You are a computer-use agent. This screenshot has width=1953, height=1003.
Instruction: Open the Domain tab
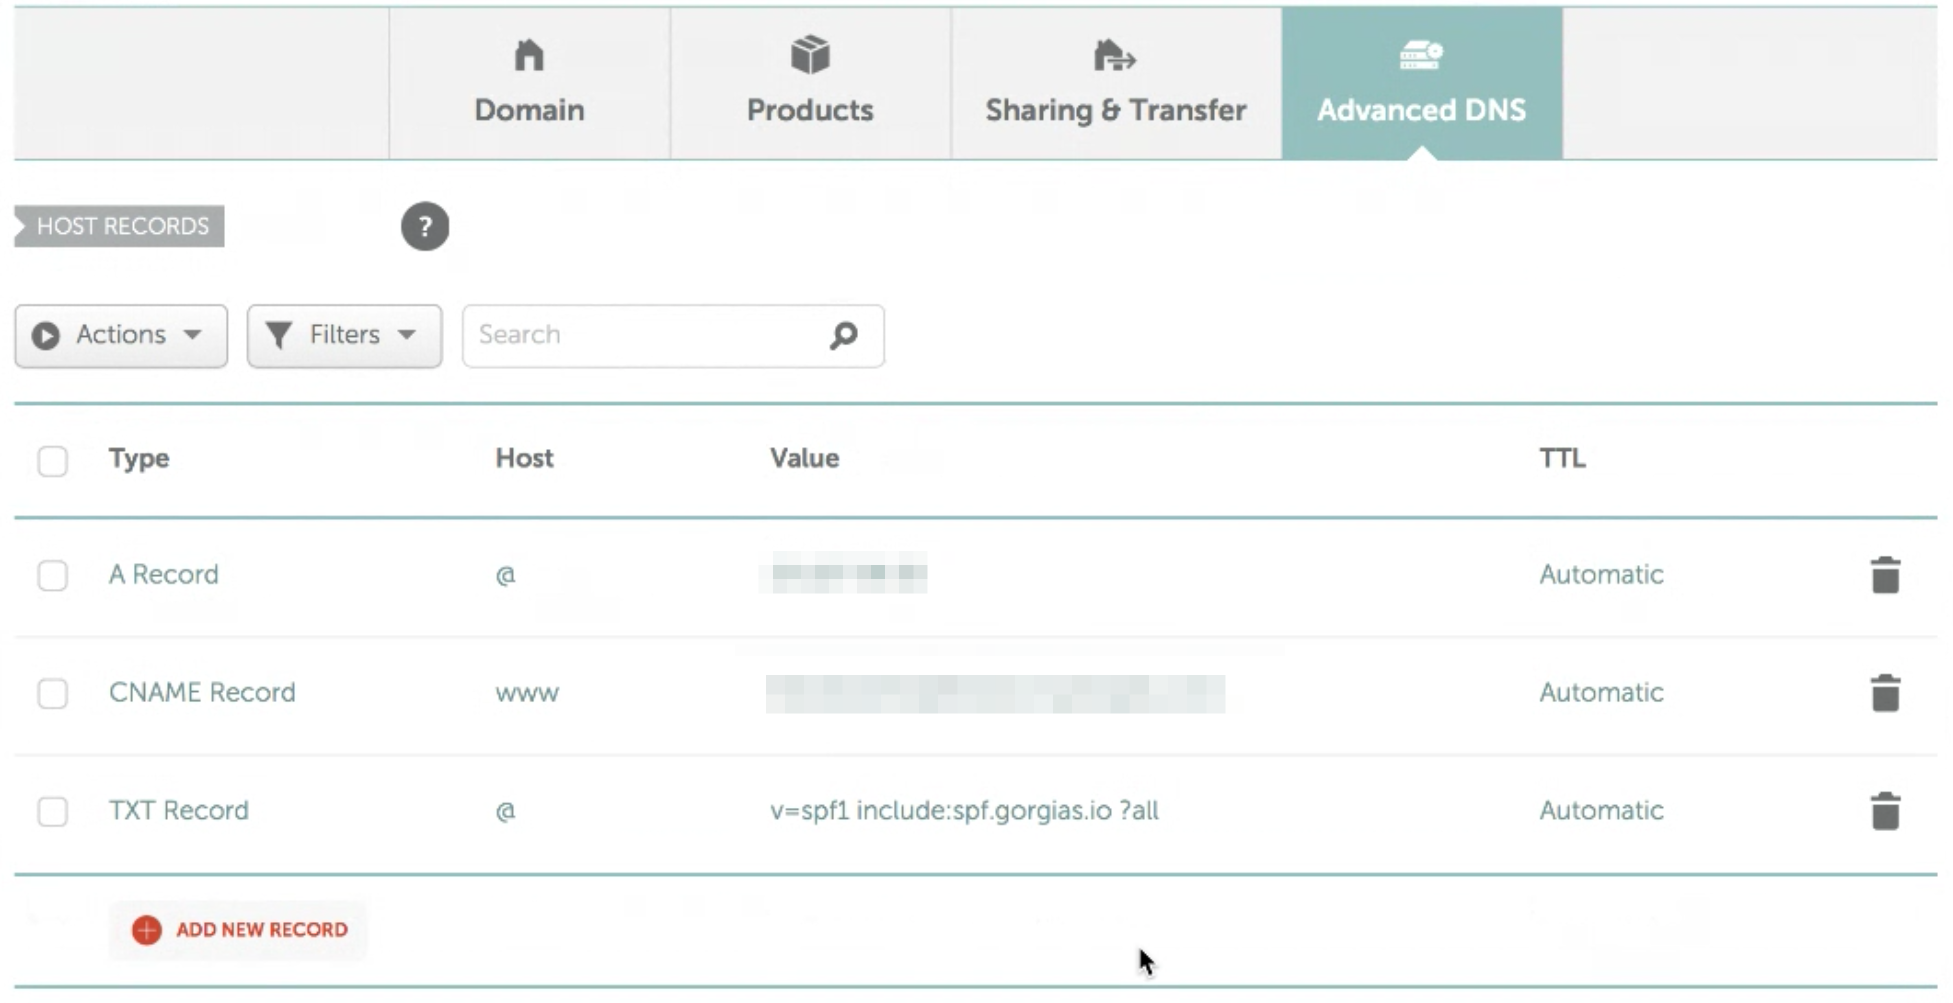[x=529, y=83]
